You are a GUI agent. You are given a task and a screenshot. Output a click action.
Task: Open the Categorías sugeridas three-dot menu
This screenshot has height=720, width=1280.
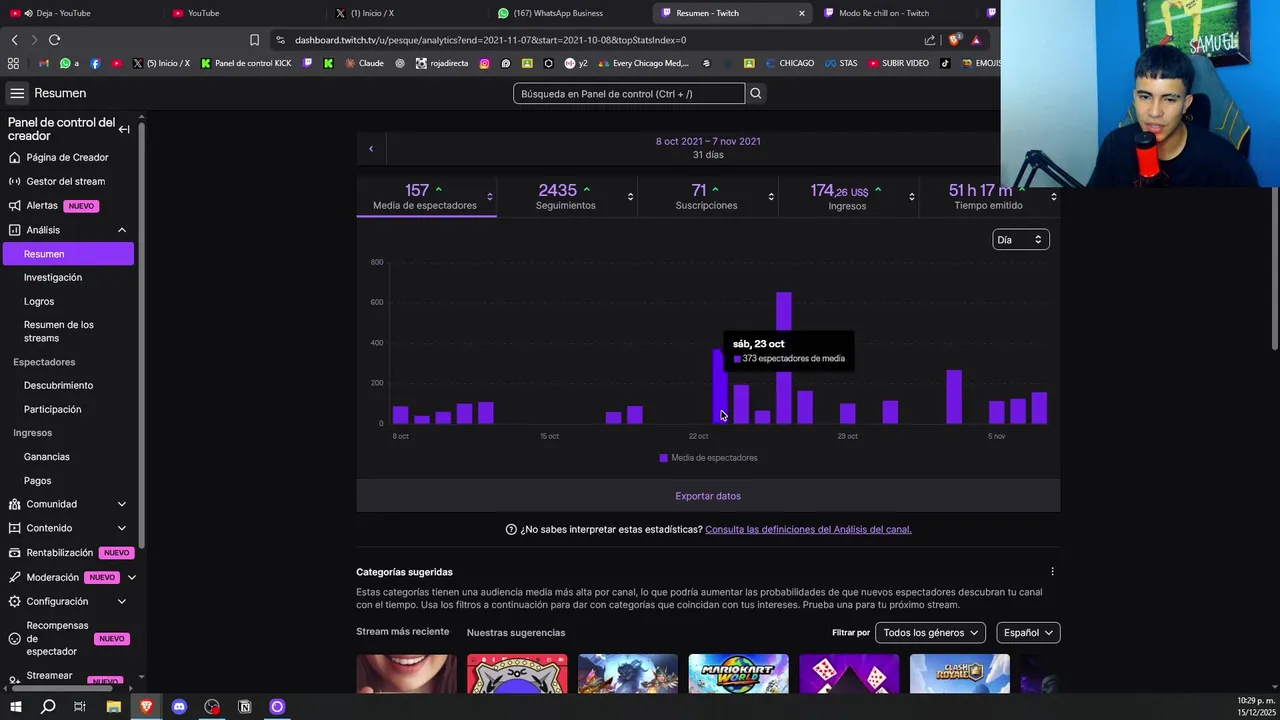(1052, 572)
